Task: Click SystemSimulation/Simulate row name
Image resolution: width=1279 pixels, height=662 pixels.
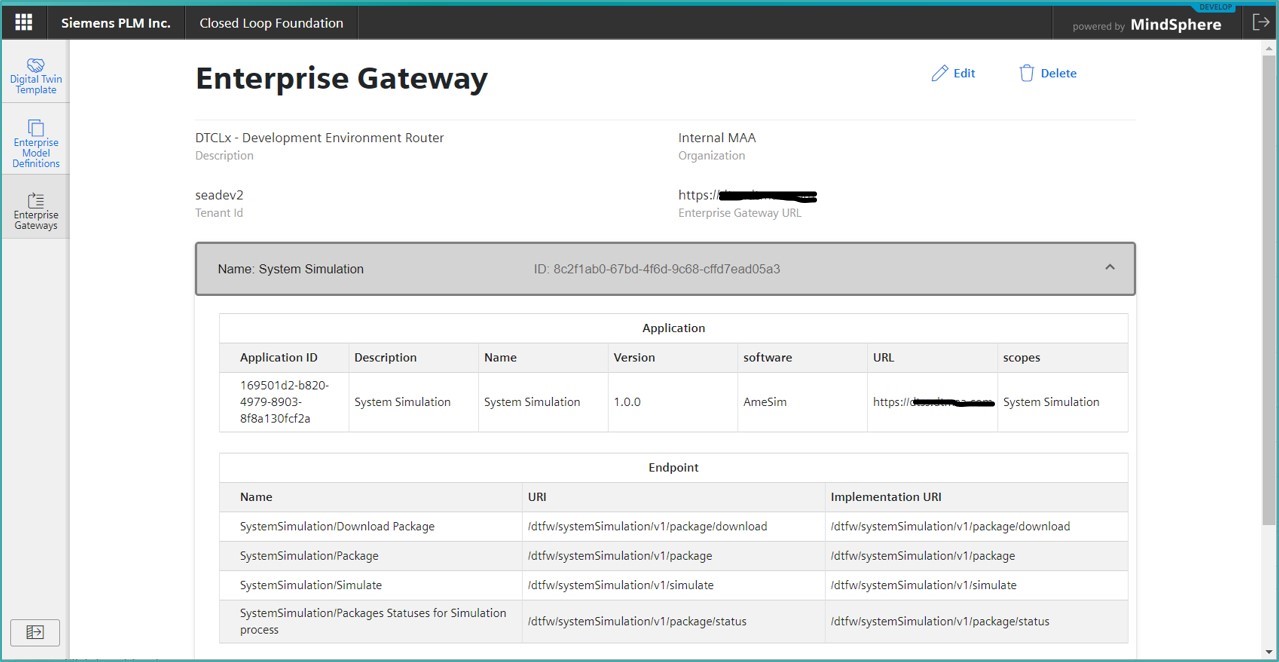Action: (x=311, y=585)
